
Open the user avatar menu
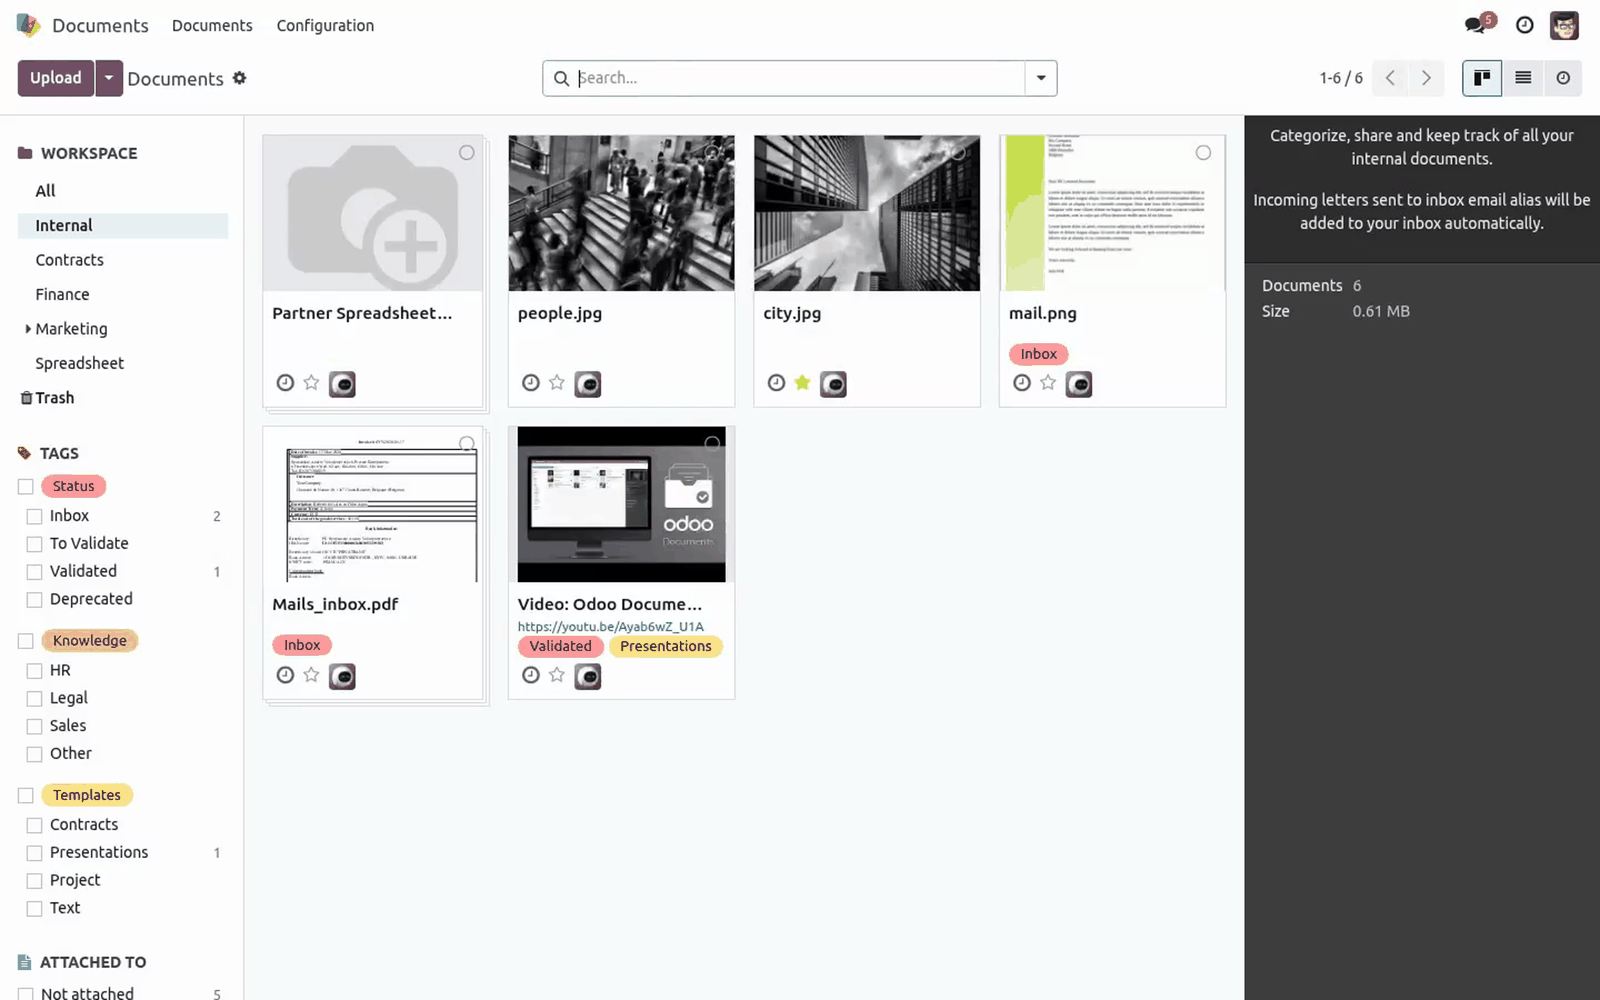[x=1564, y=25]
